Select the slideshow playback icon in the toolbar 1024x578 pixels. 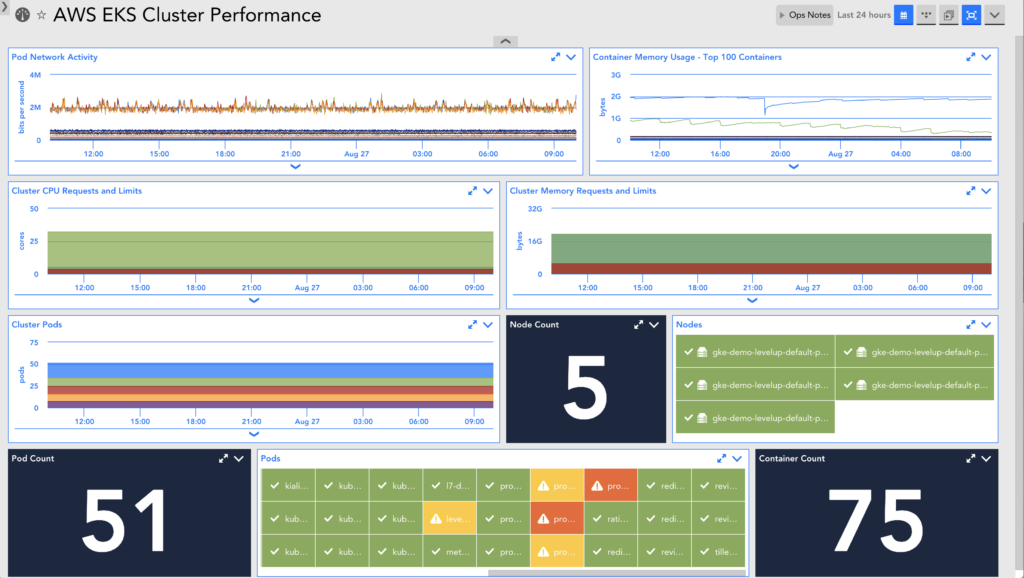(948, 15)
